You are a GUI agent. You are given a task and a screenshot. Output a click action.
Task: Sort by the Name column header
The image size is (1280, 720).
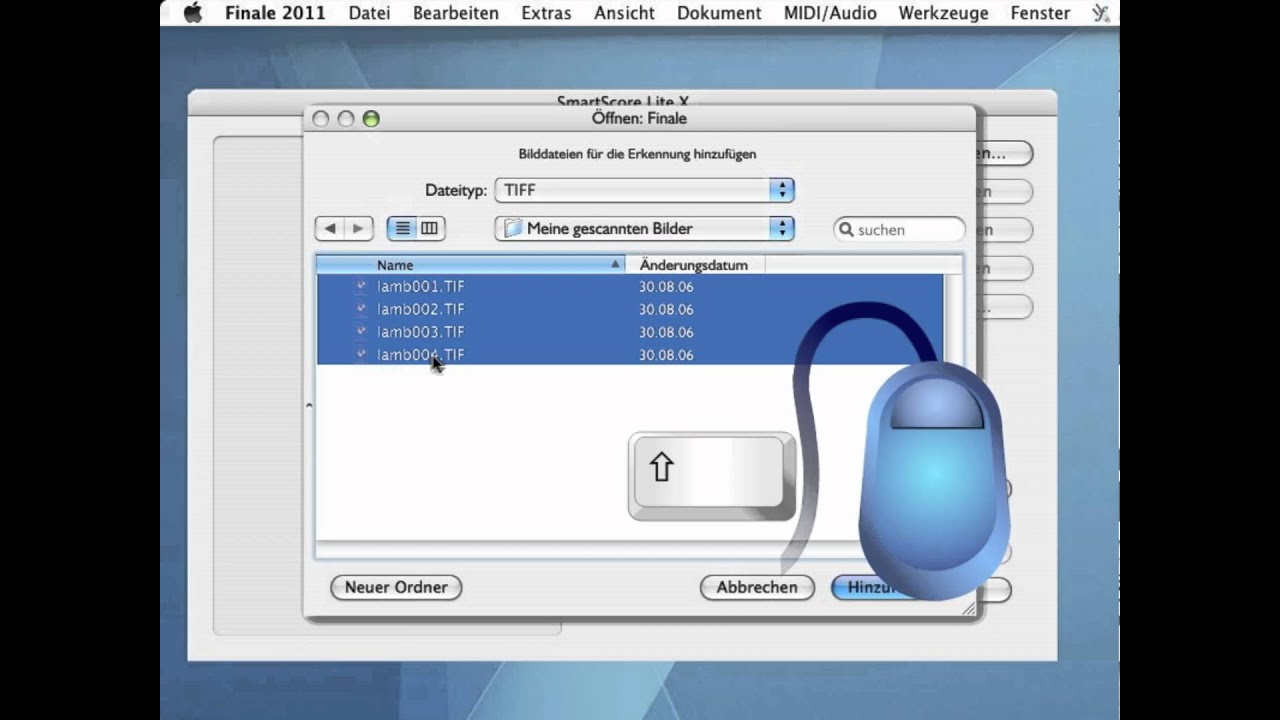coord(471,265)
